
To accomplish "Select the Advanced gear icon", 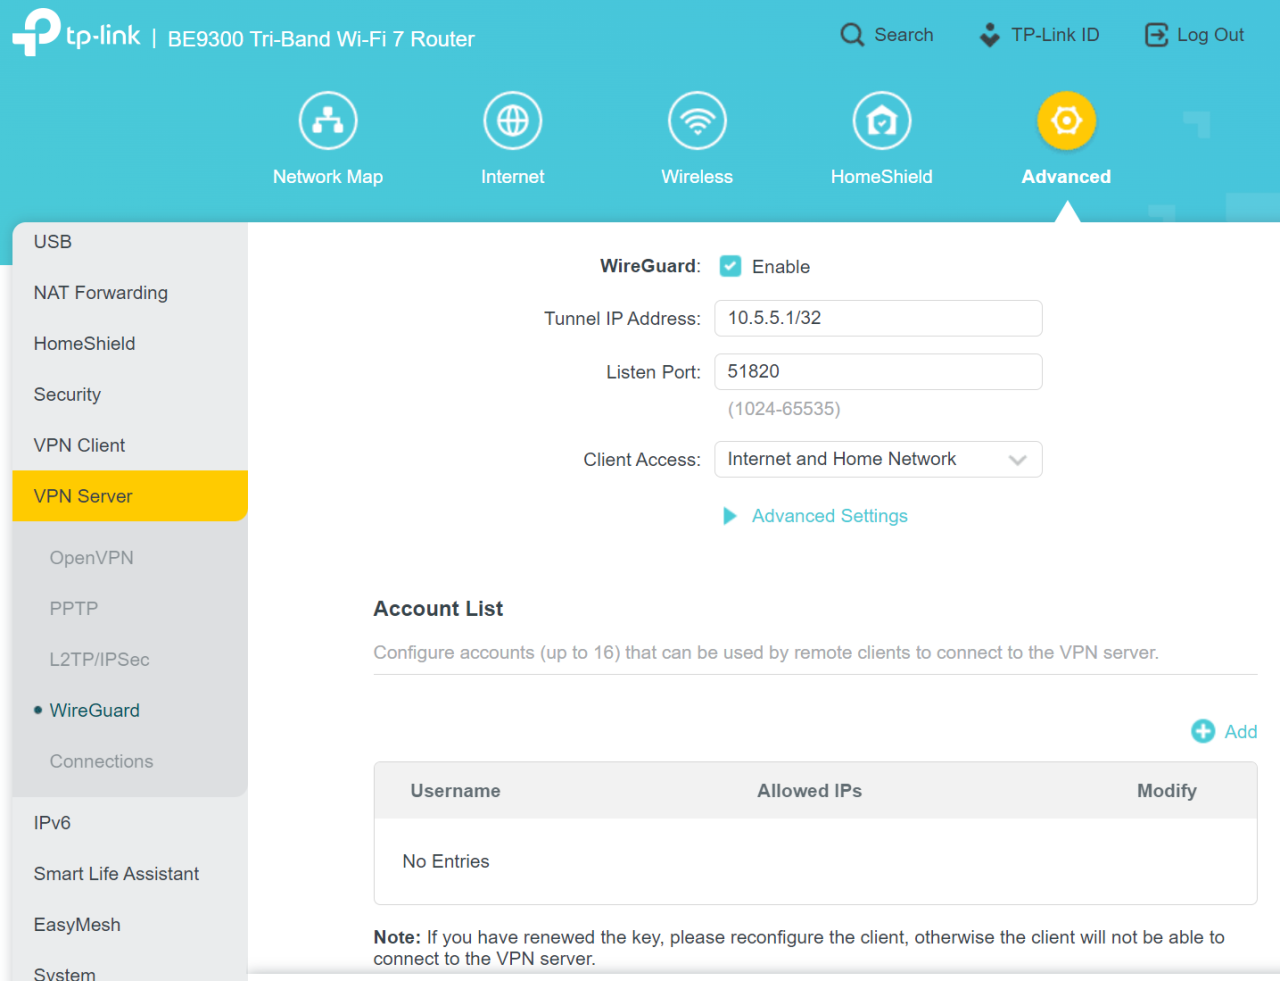I will tap(1066, 120).
